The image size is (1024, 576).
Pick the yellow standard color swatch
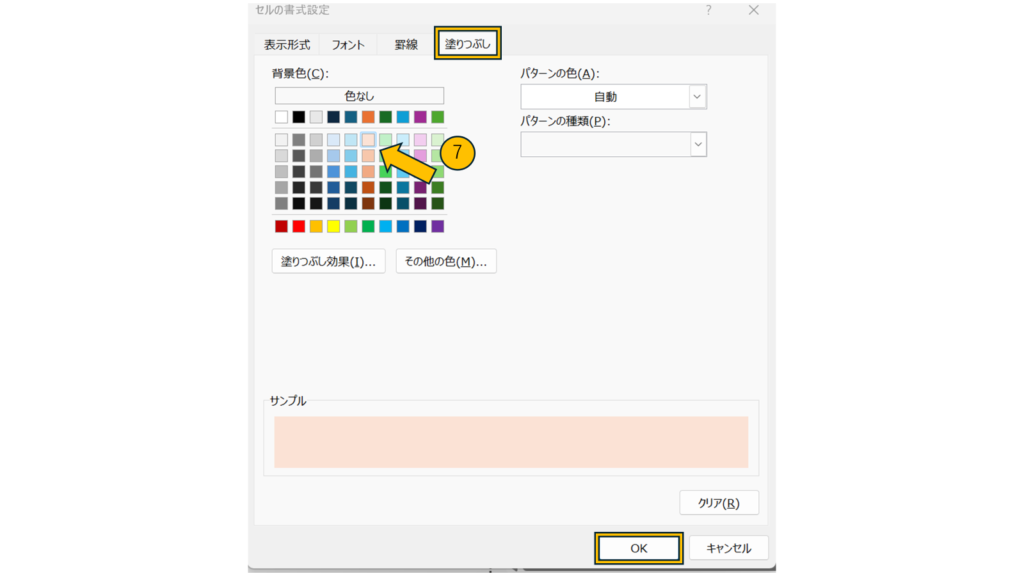click(x=333, y=226)
